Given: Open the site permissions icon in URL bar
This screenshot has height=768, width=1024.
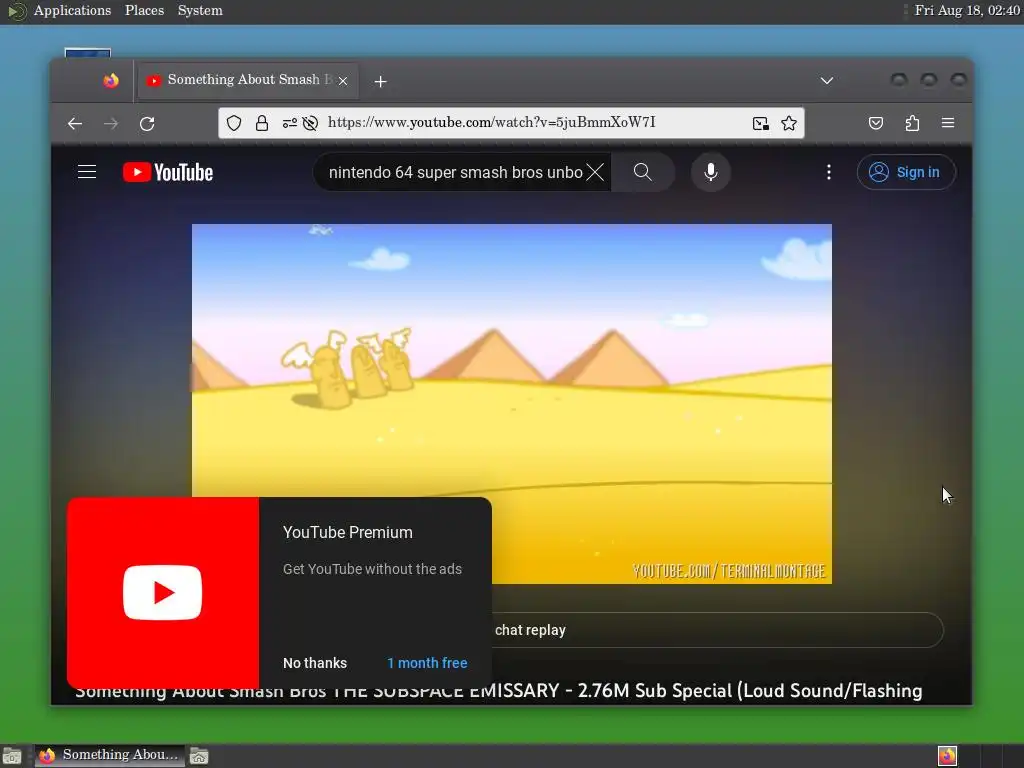Looking at the screenshot, I should coord(289,123).
